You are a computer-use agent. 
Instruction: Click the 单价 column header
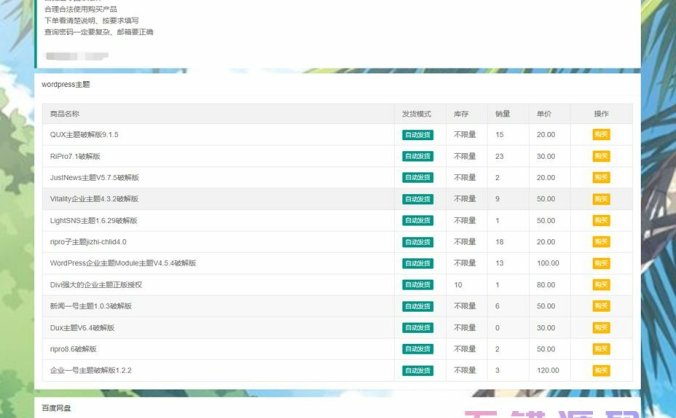pos(544,114)
